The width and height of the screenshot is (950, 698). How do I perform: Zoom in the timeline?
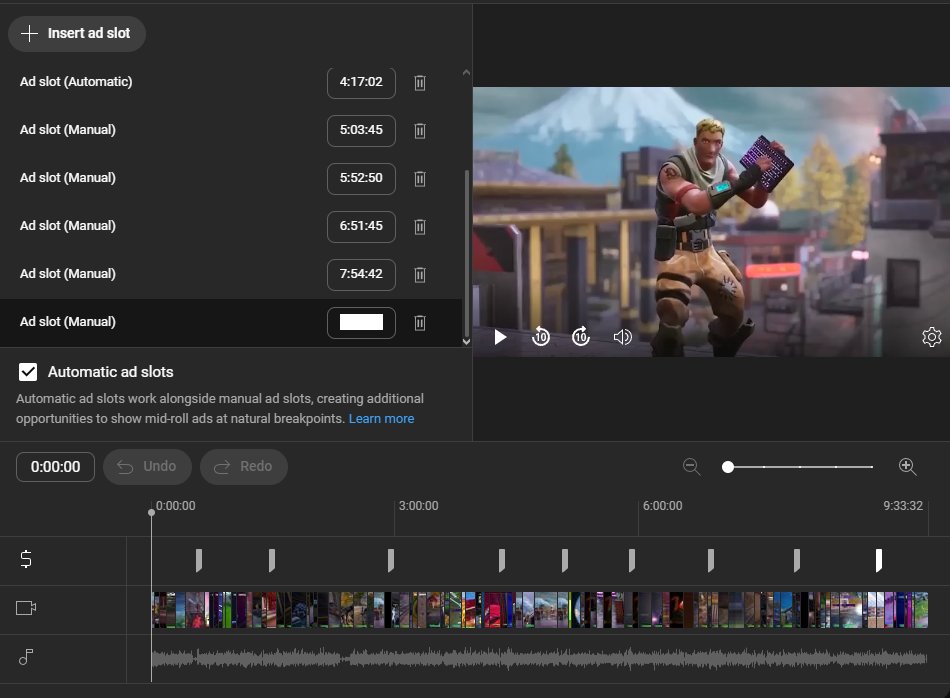(907, 467)
